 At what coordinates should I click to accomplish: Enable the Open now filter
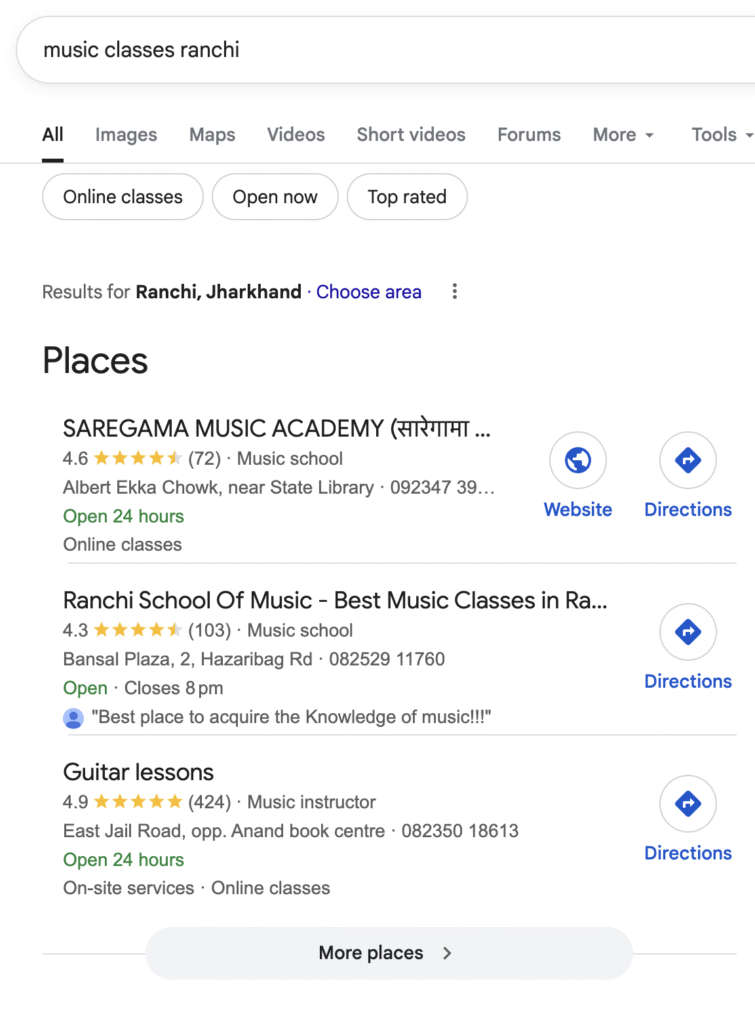(x=275, y=197)
